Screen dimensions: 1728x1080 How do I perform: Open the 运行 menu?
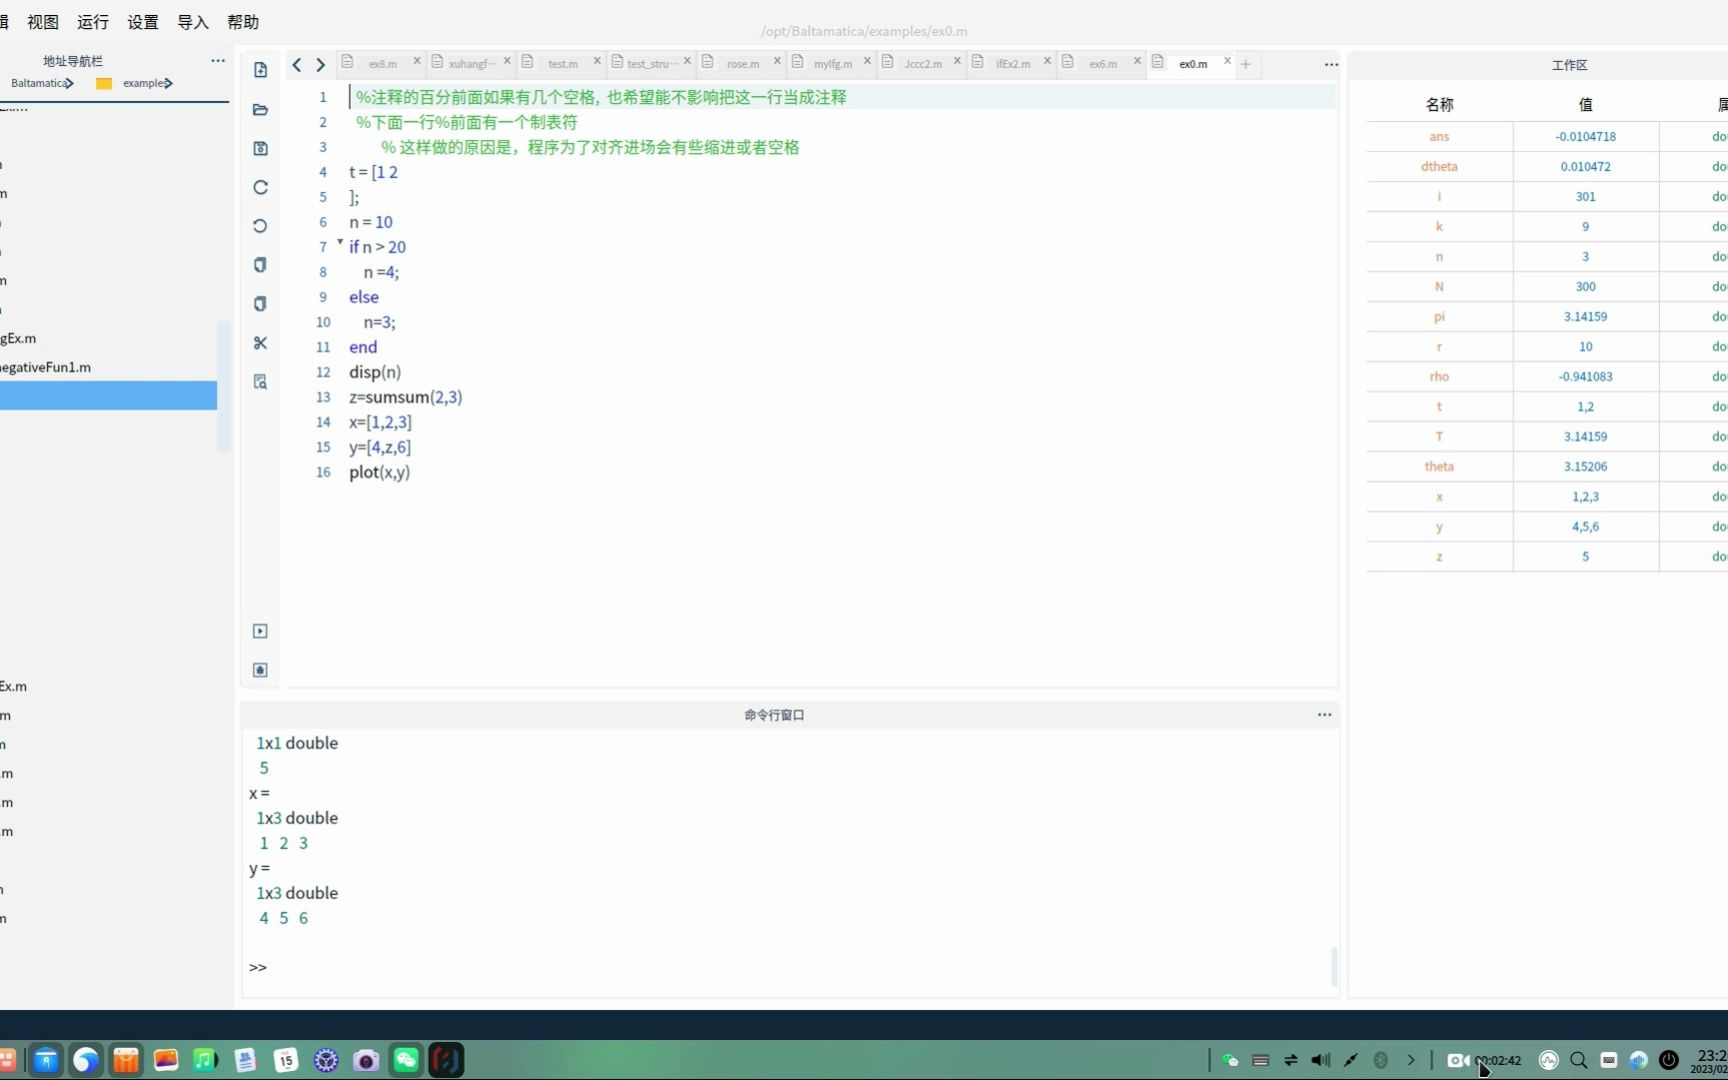tap(93, 22)
